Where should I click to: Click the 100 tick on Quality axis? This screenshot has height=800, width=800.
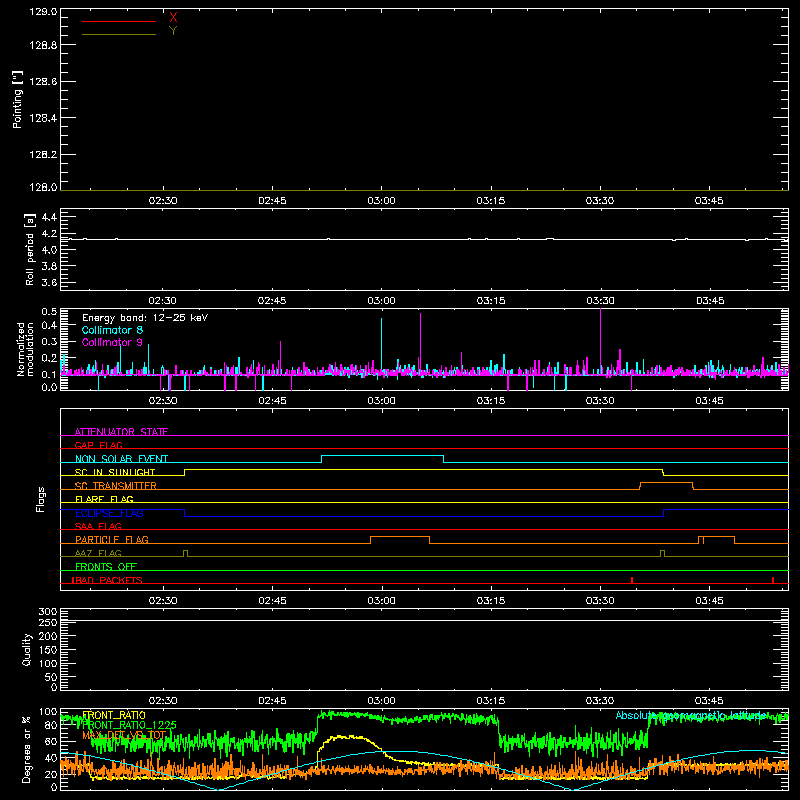47,664
